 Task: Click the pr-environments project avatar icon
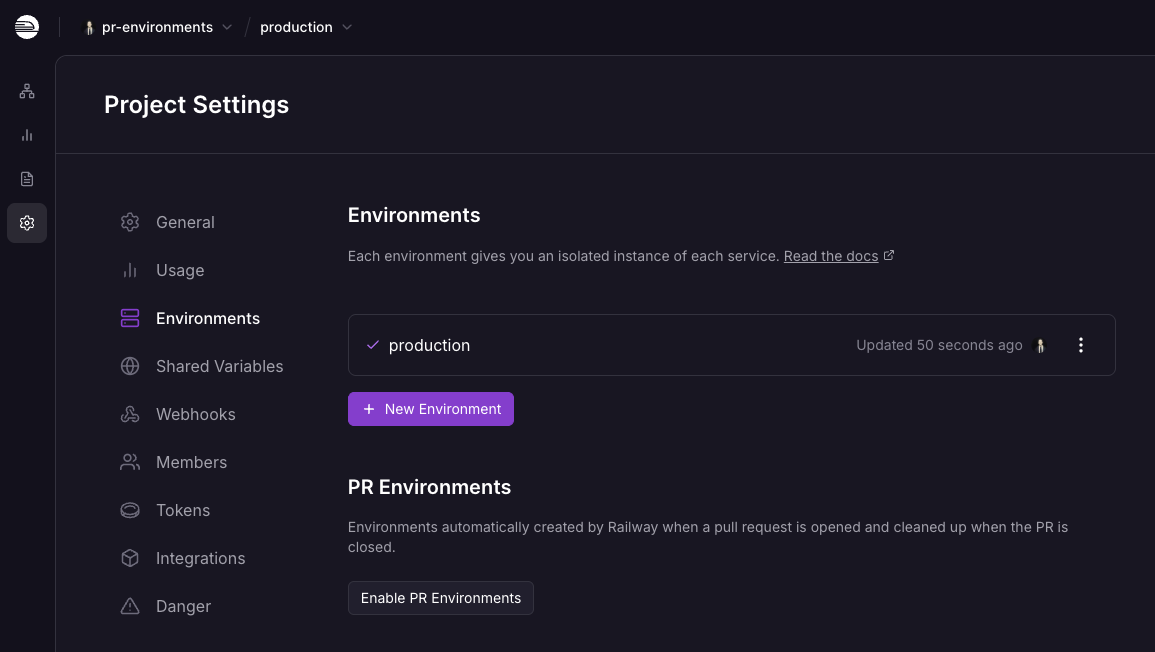tap(89, 27)
